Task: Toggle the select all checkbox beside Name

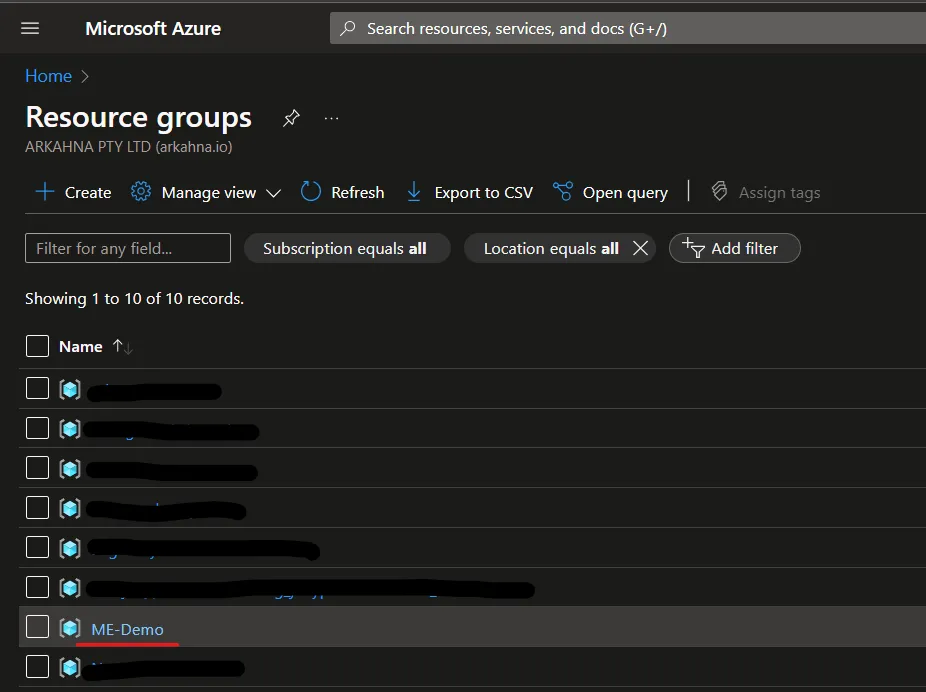Action: (37, 346)
